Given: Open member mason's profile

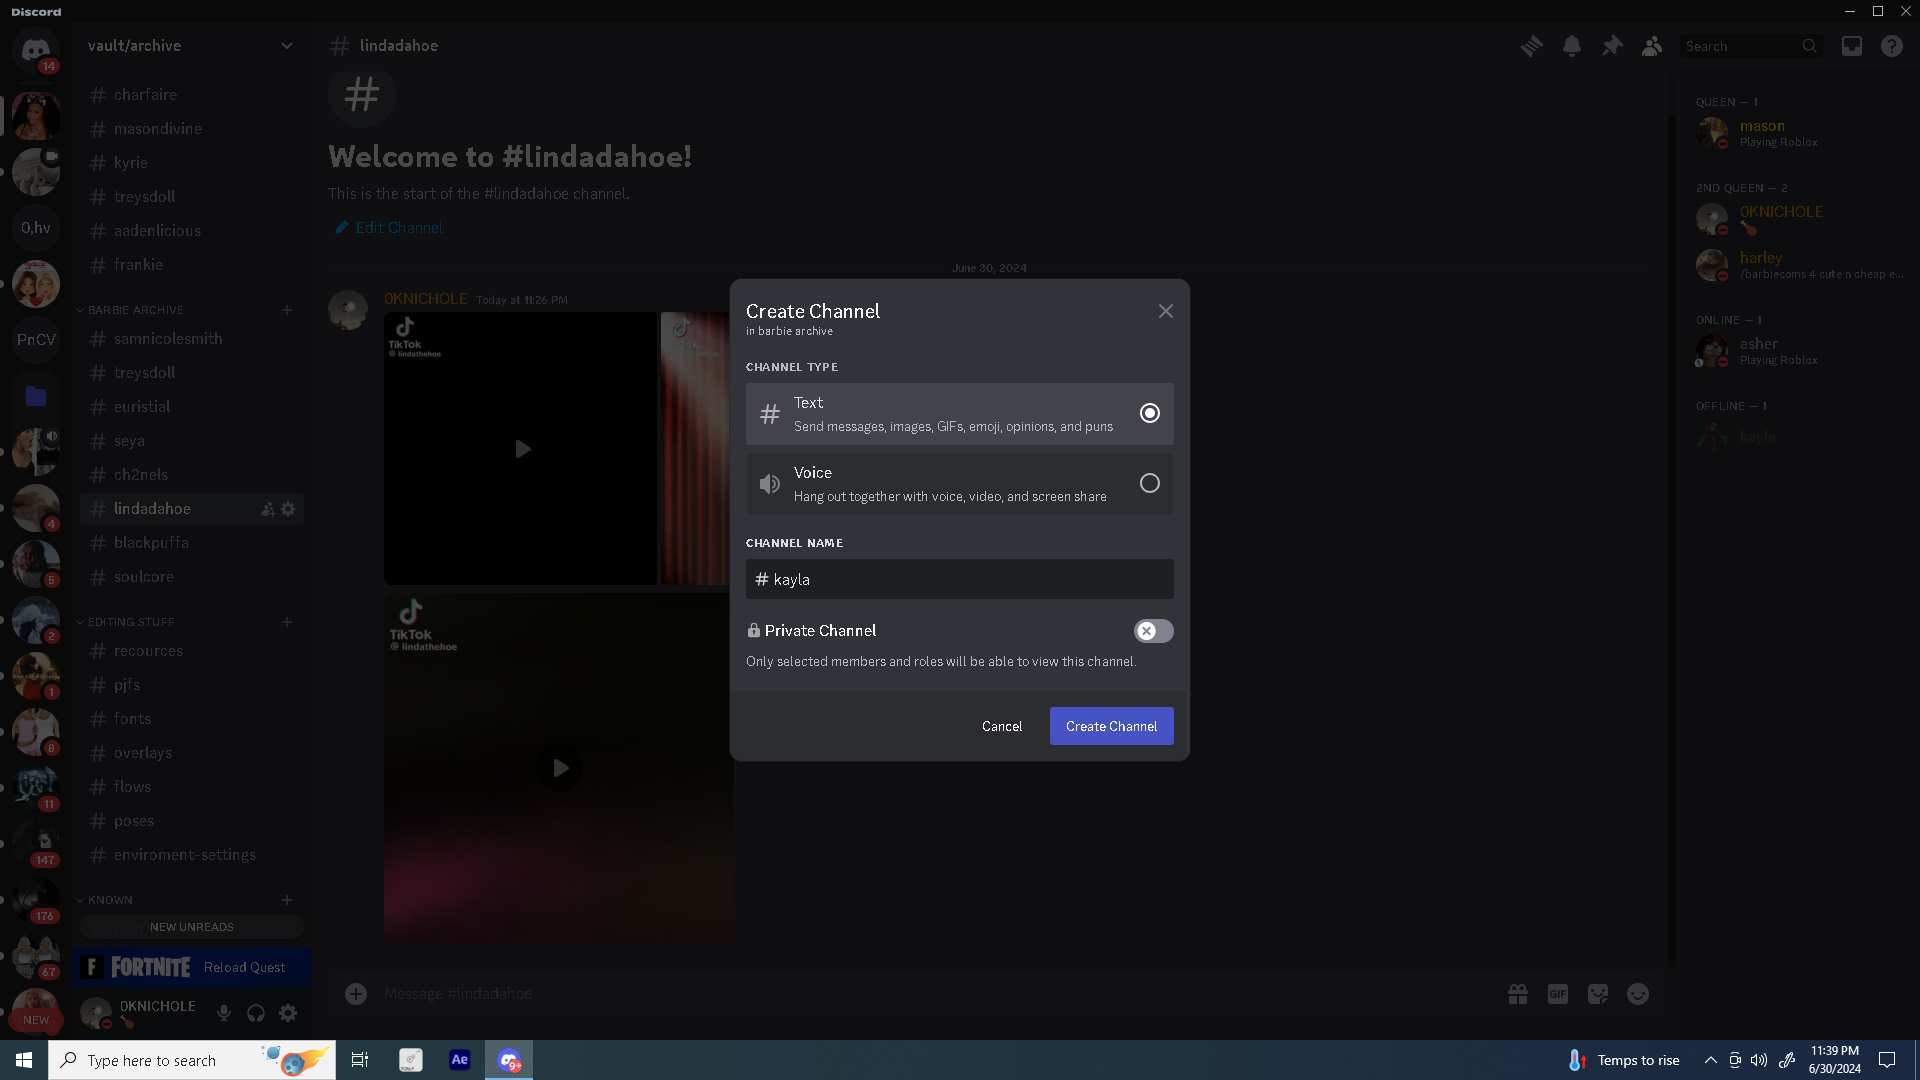Looking at the screenshot, I should [1800, 133].
